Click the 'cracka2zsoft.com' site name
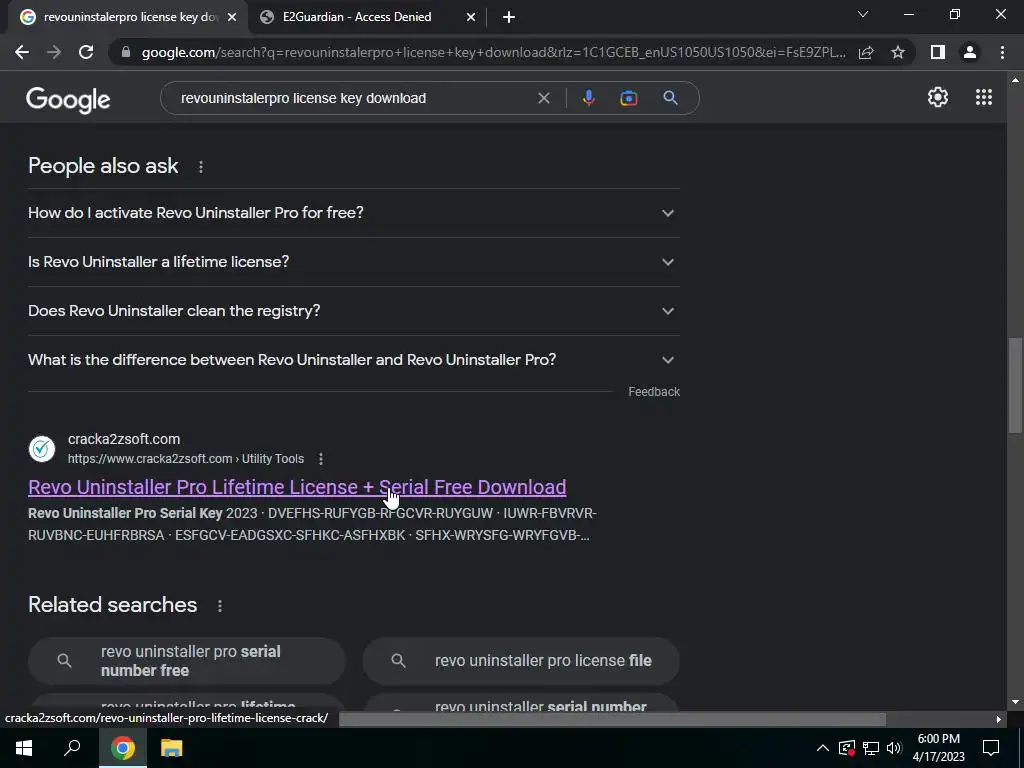Image resolution: width=1024 pixels, height=768 pixels. [x=124, y=440]
